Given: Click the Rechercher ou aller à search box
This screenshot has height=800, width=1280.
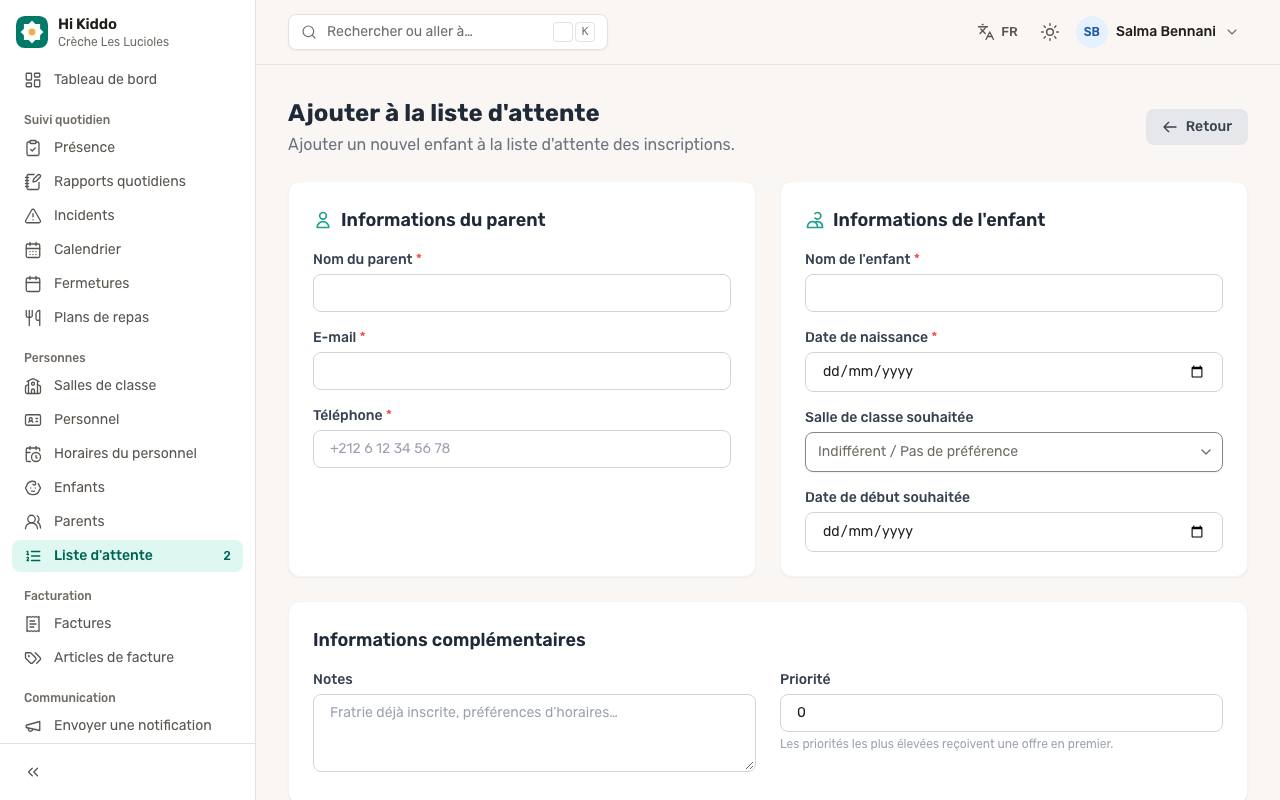Looking at the screenshot, I should pos(448,32).
